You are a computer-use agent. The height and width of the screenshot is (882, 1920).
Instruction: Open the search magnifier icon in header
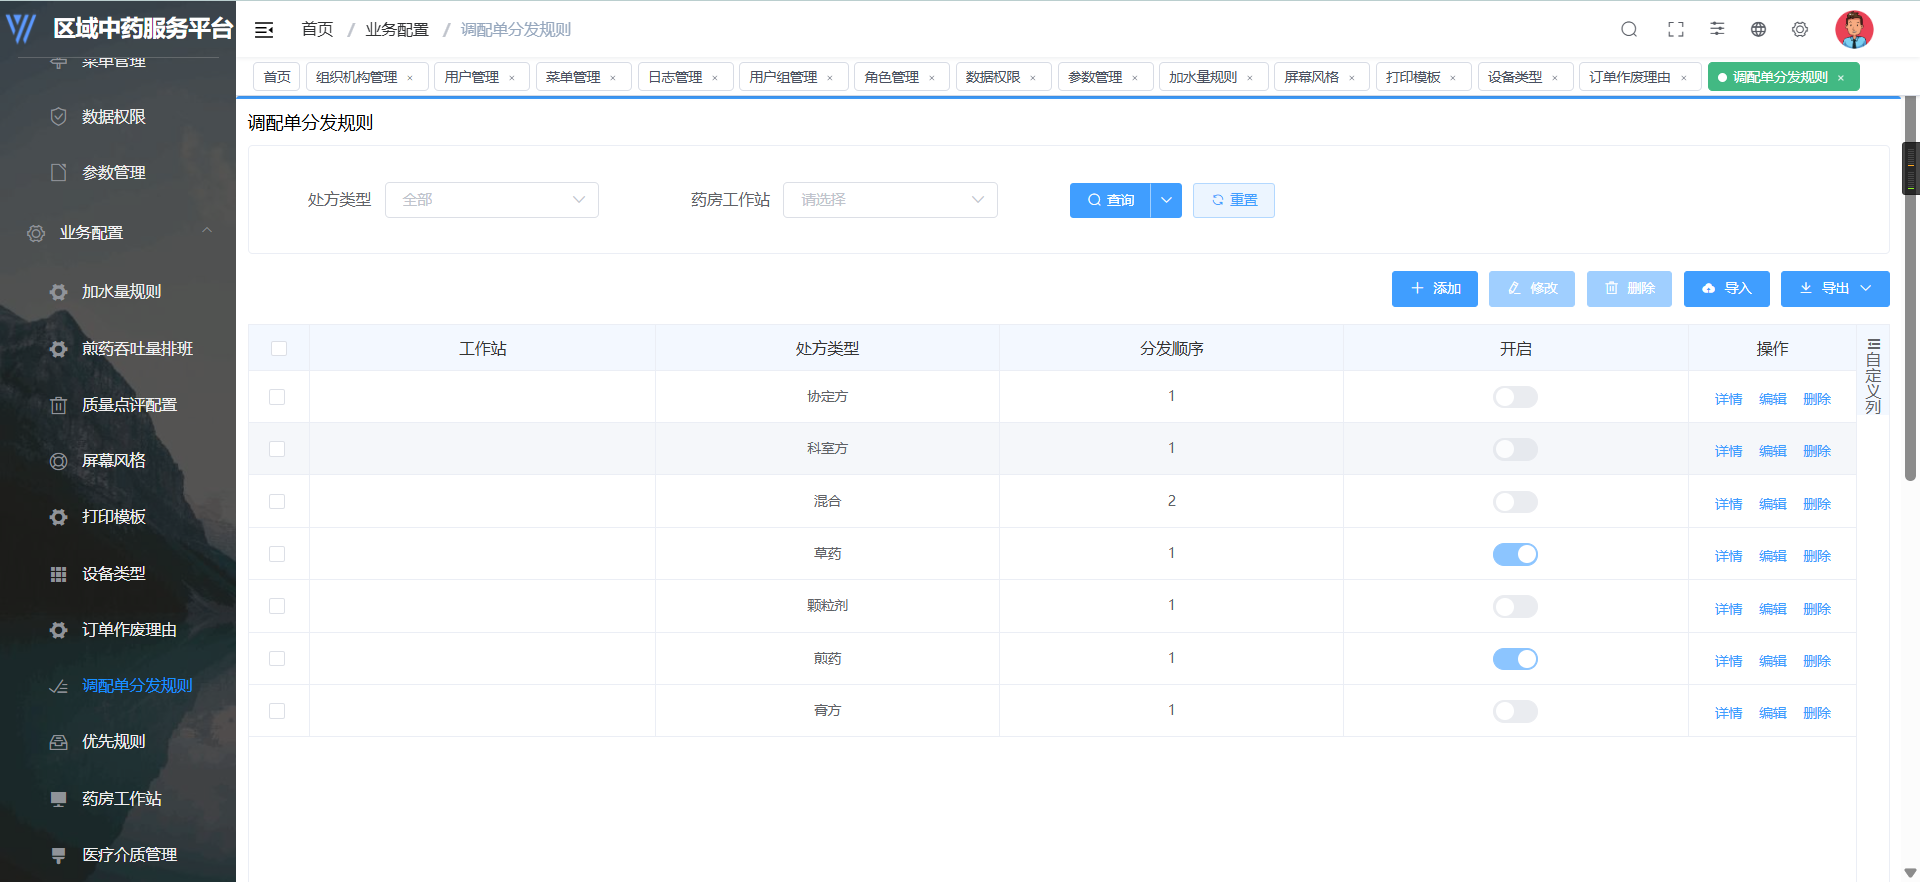tap(1629, 29)
